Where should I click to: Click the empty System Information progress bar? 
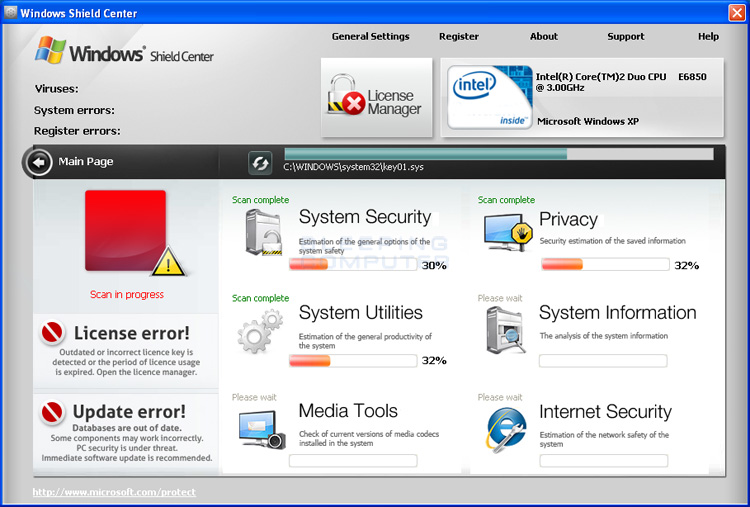point(603,361)
